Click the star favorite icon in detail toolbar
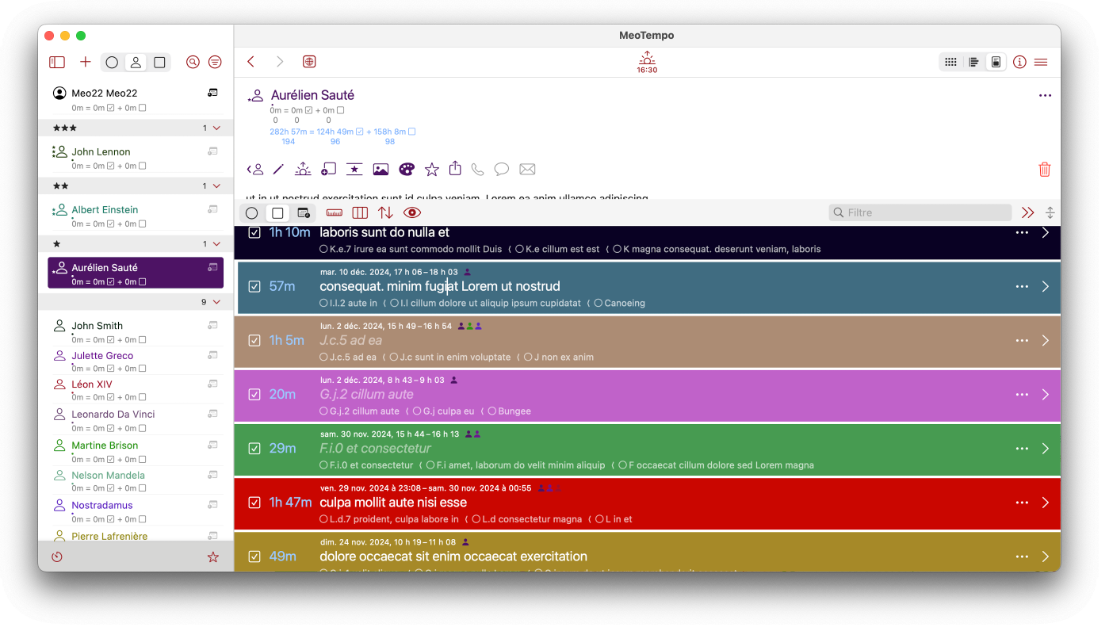 click(431, 170)
